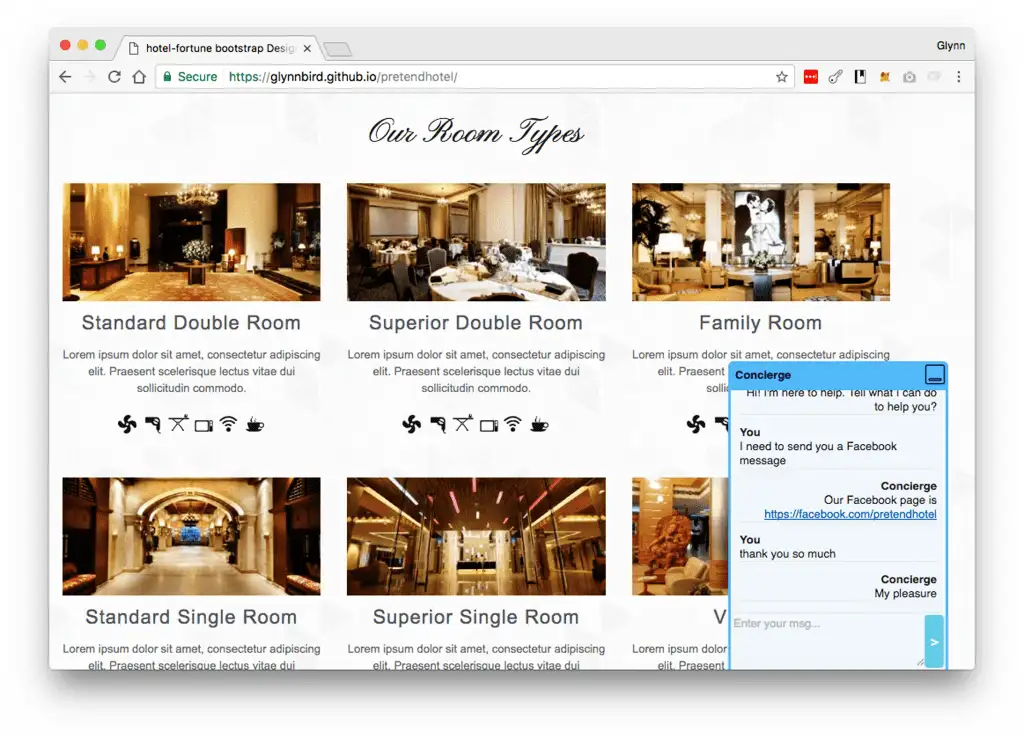The height and width of the screenshot is (740, 1024).
Task: Click the Superior Single Room heading
Action: tap(476, 617)
